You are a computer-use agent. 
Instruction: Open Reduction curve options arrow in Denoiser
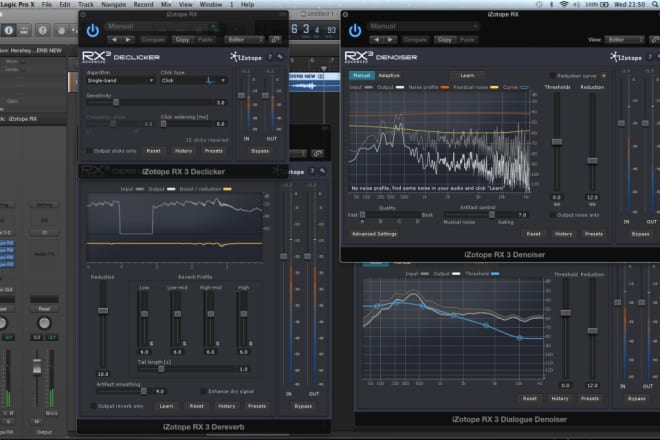[604, 76]
